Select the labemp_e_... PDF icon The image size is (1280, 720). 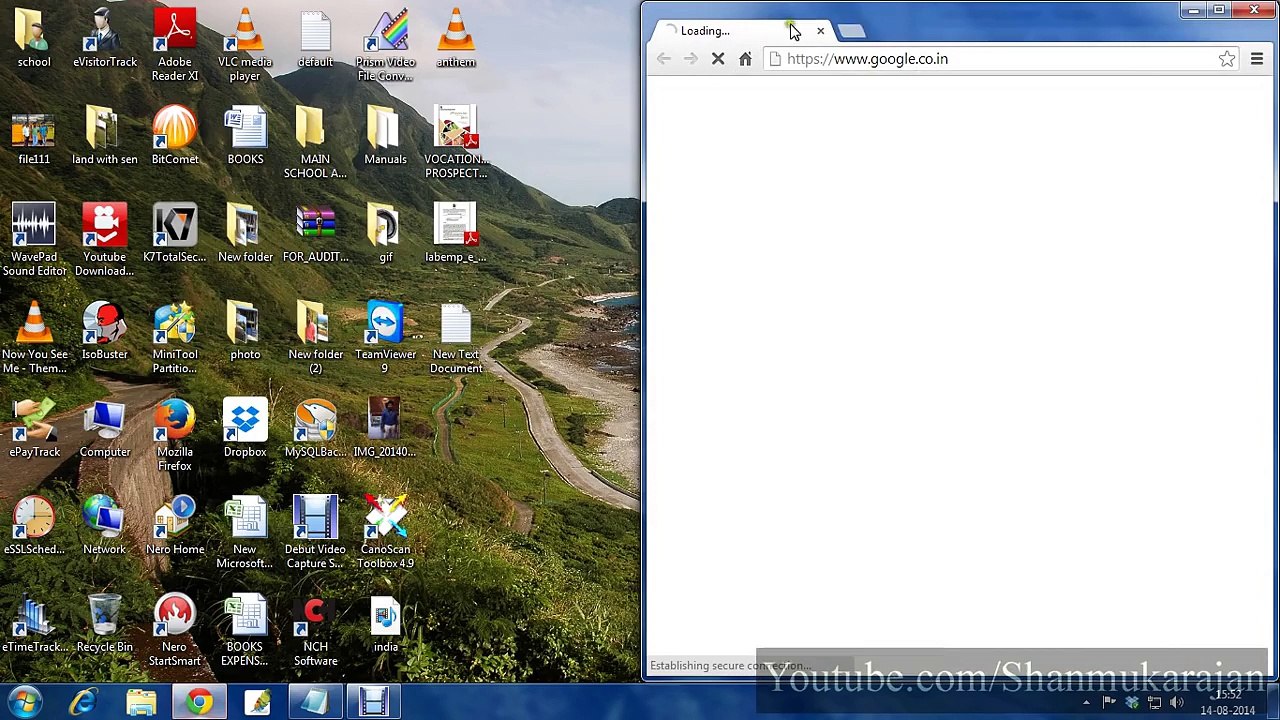(455, 233)
